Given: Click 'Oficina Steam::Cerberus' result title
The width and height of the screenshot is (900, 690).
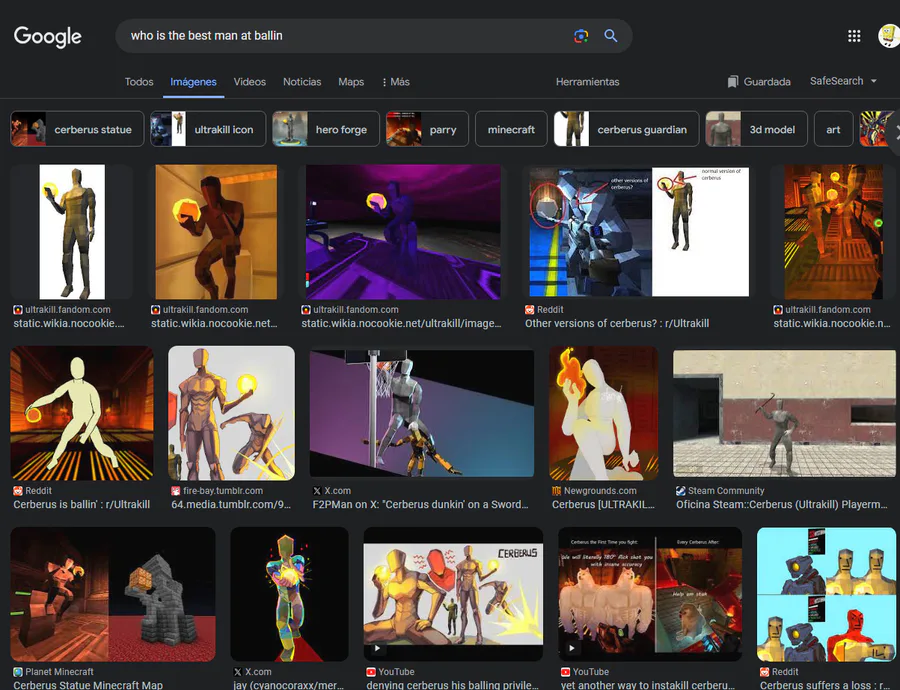Looking at the screenshot, I should click(x=782, y=505).
